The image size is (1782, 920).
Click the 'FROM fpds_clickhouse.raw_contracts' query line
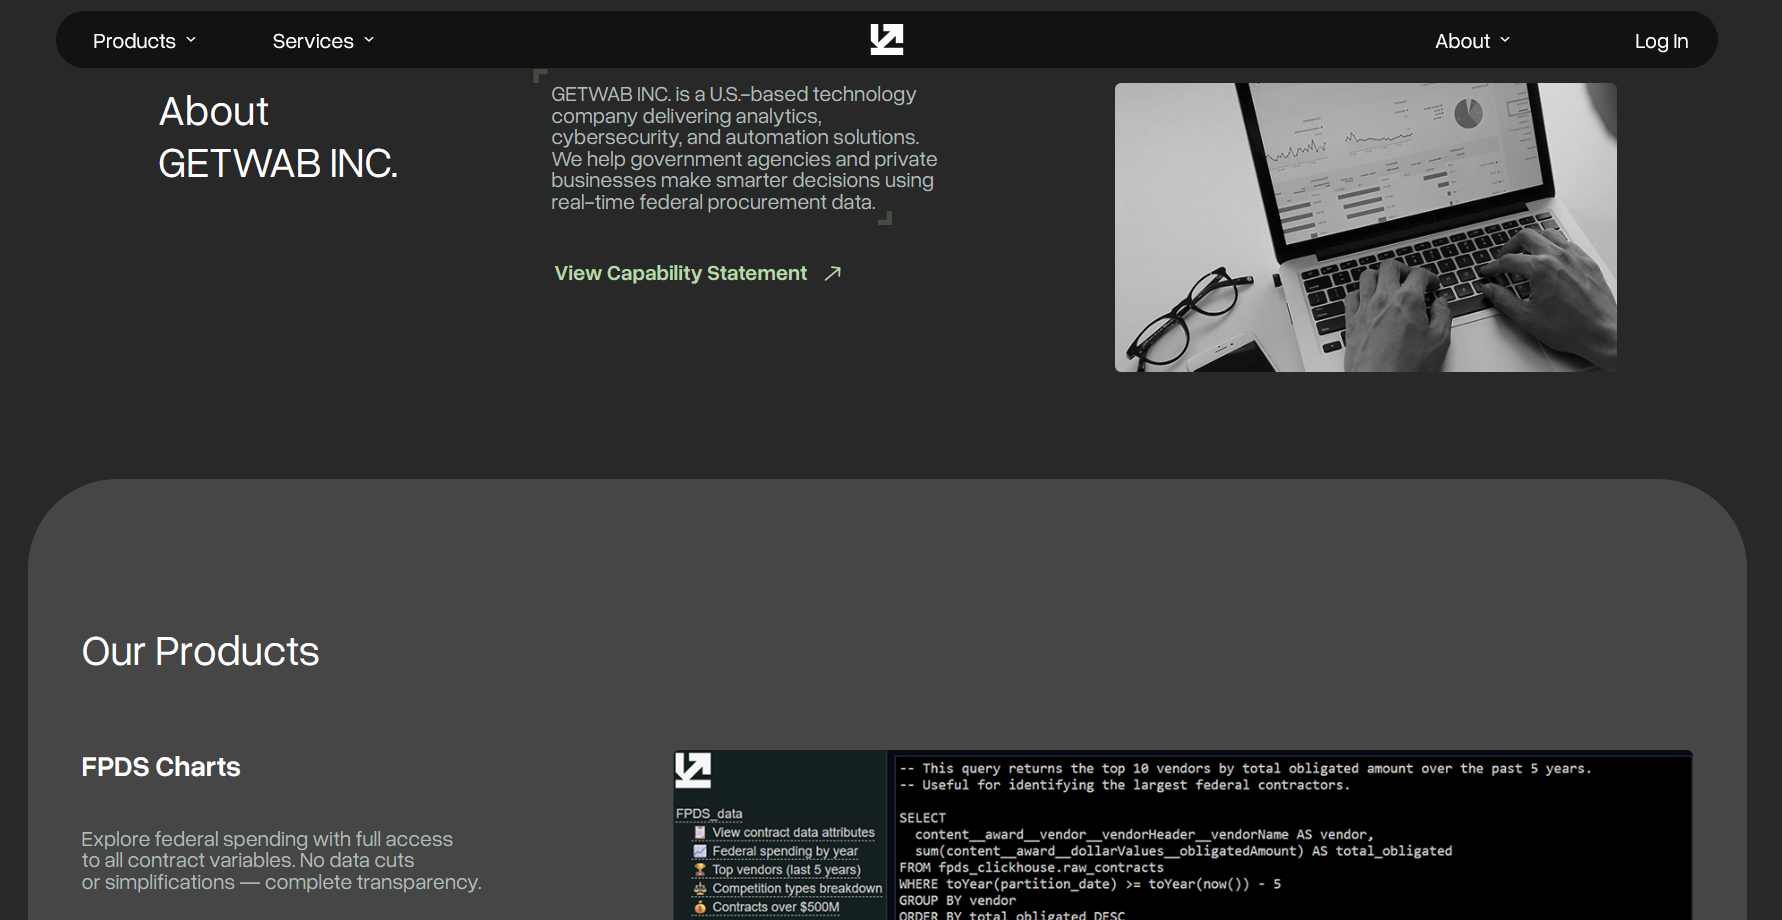1031,867
